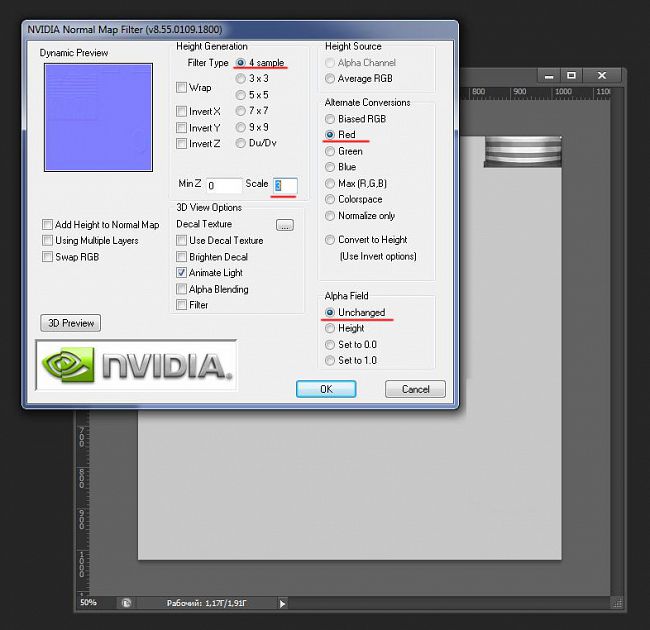The image size is (650, 630).
Task: Click the Scale value input field
Action: click(285, 185)
